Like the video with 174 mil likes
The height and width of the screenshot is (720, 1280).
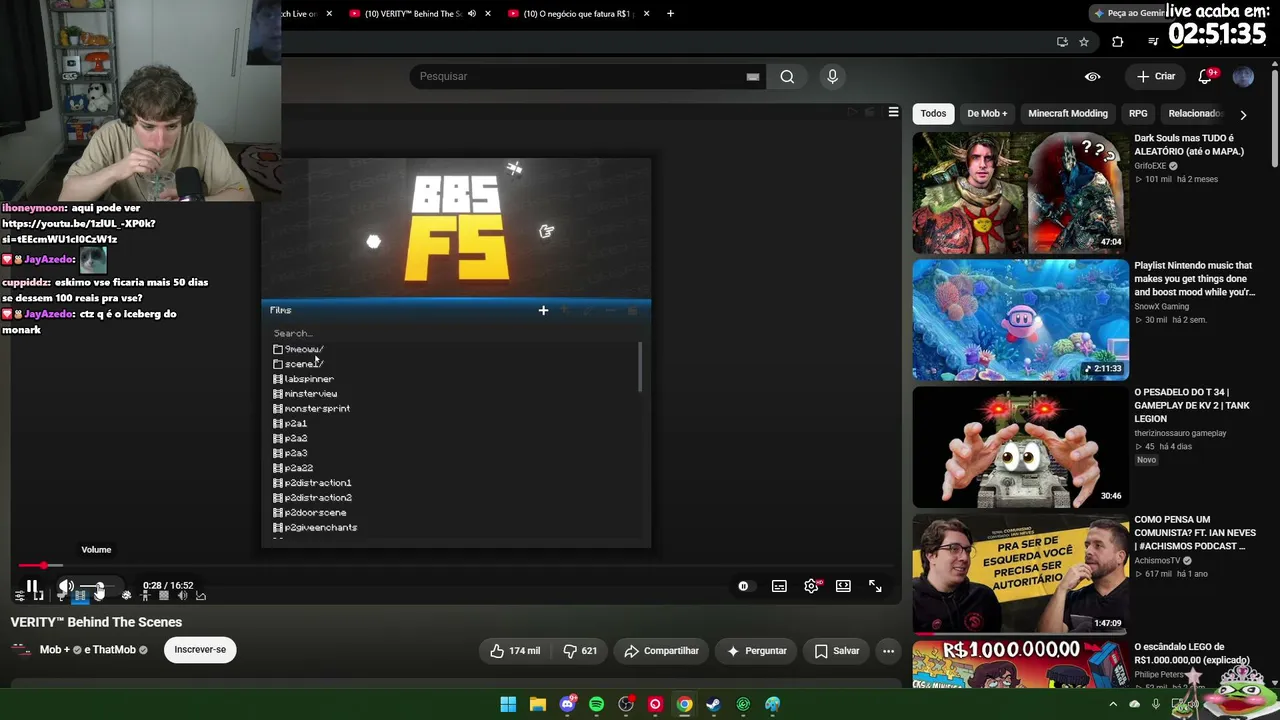515,651
